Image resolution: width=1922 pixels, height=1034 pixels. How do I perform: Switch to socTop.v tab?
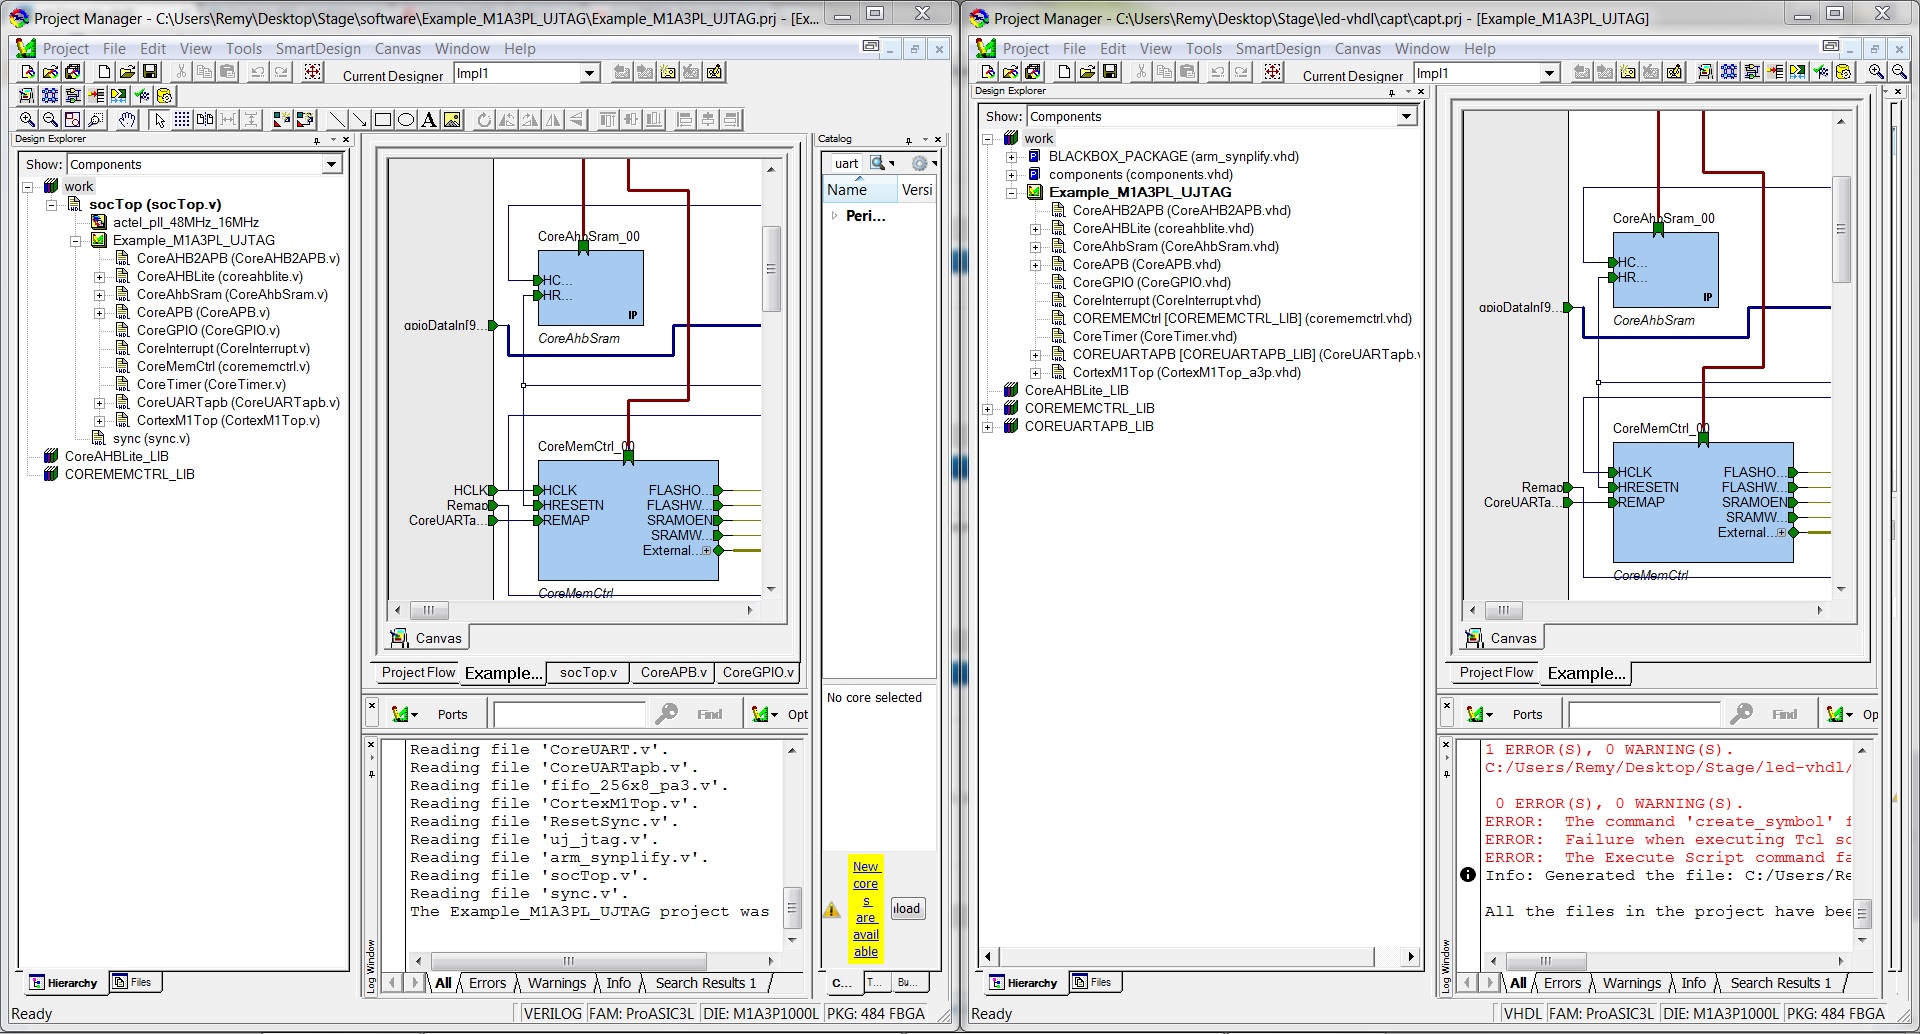coord(588,673)
